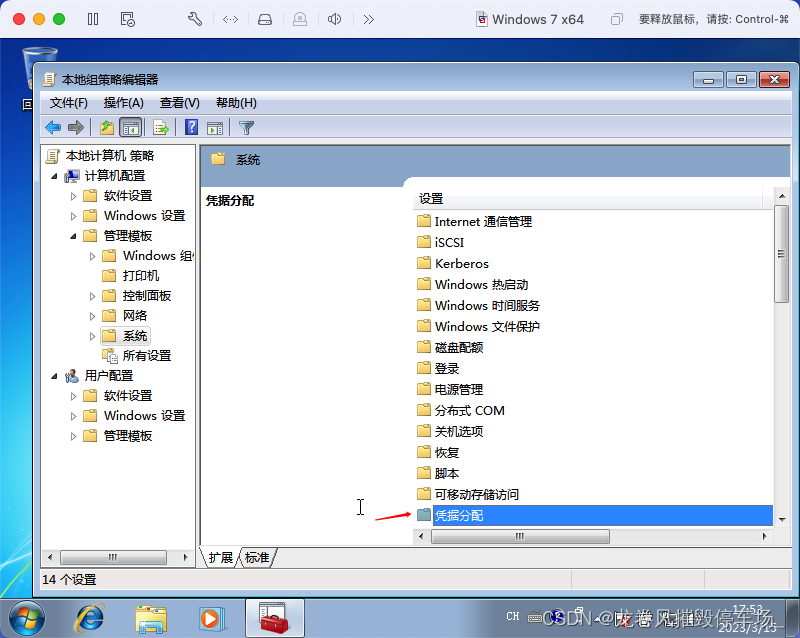Select the 关机选项 folder
800x638 pixels.
[459, 431]
